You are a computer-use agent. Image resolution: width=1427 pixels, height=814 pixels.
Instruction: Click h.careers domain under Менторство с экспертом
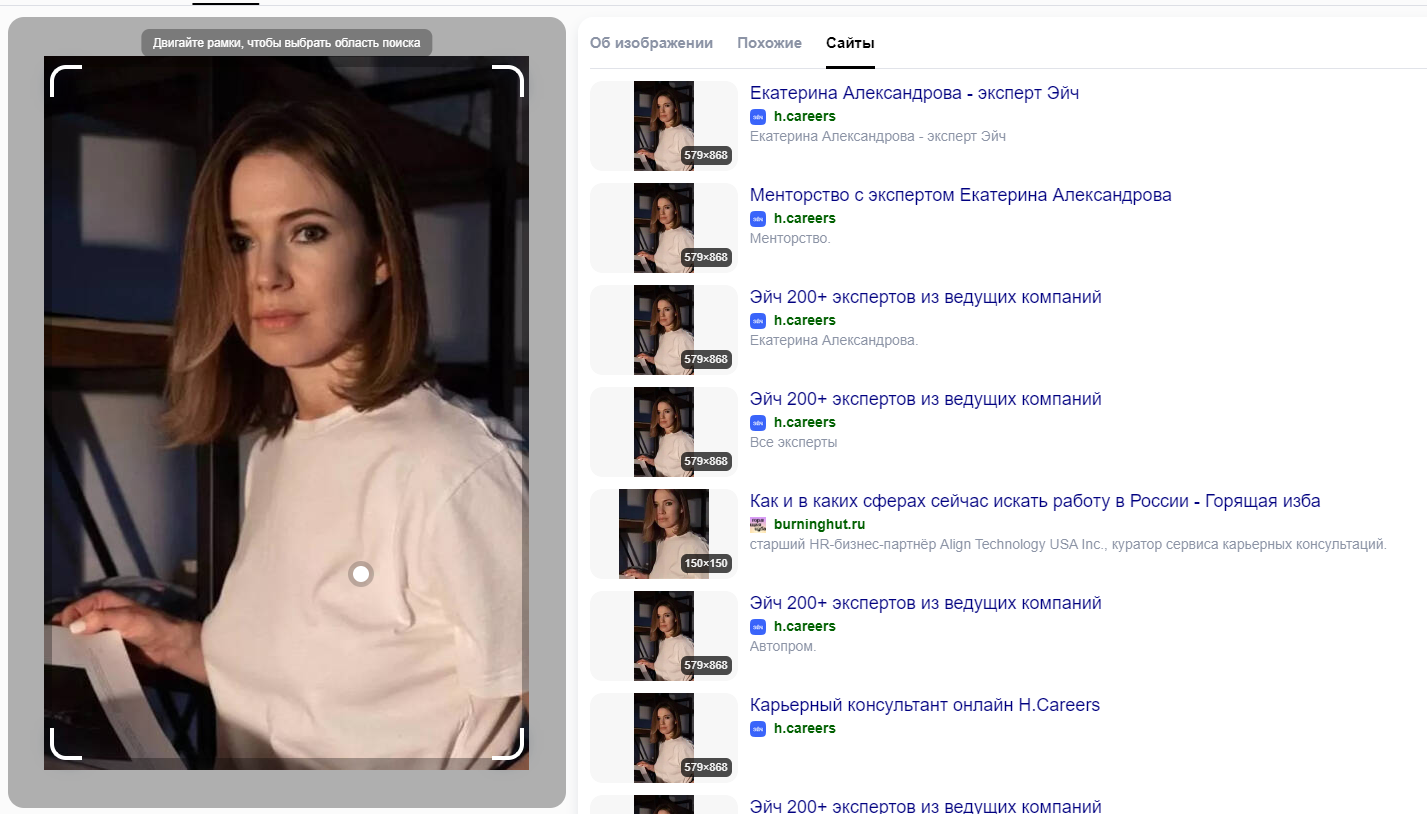pos(804,218)
